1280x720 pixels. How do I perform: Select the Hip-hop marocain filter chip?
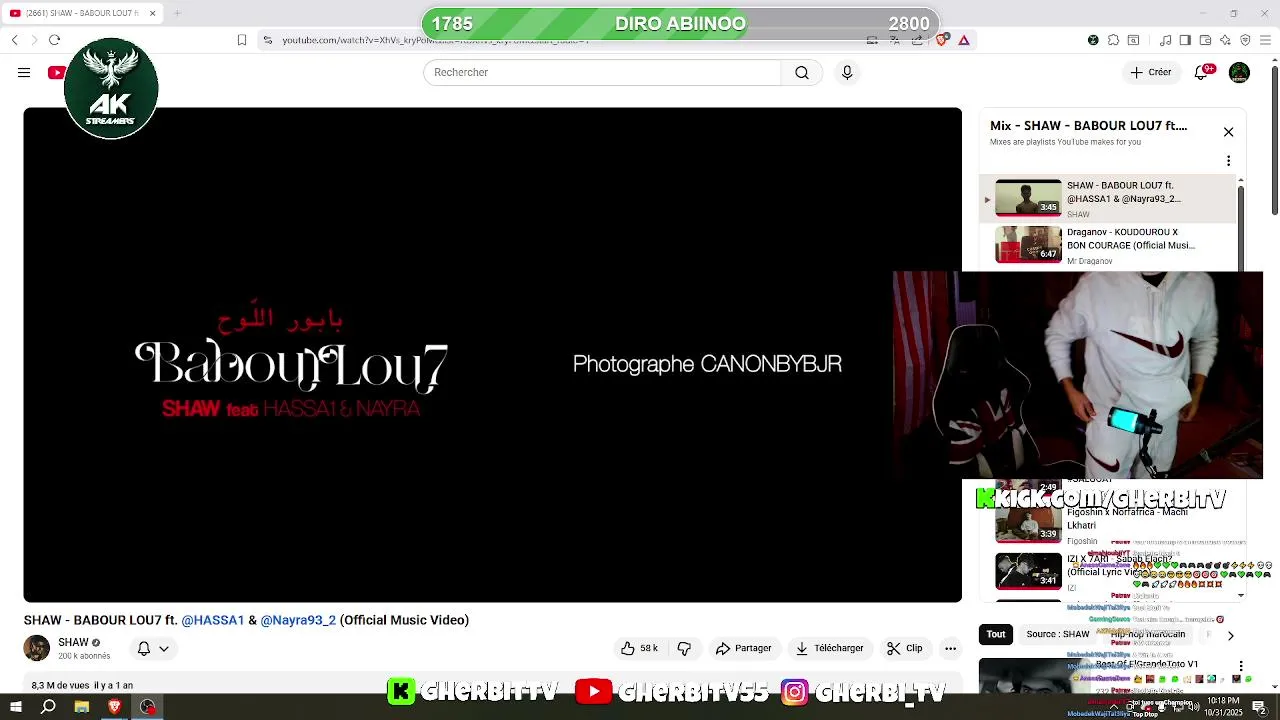point(1148,634)
